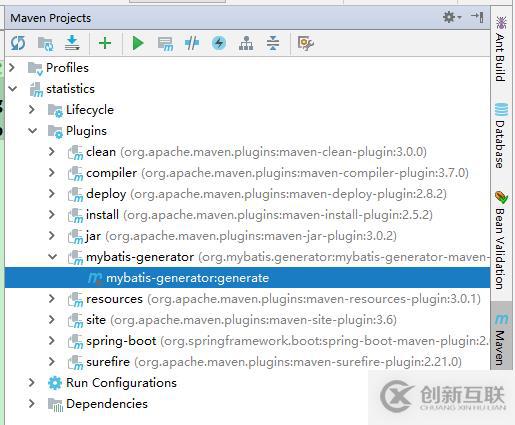The width and height of the screenshot is (515, 425).
Task: Toggle Skip Tests mode lightning icon
Action: [219, 43]
